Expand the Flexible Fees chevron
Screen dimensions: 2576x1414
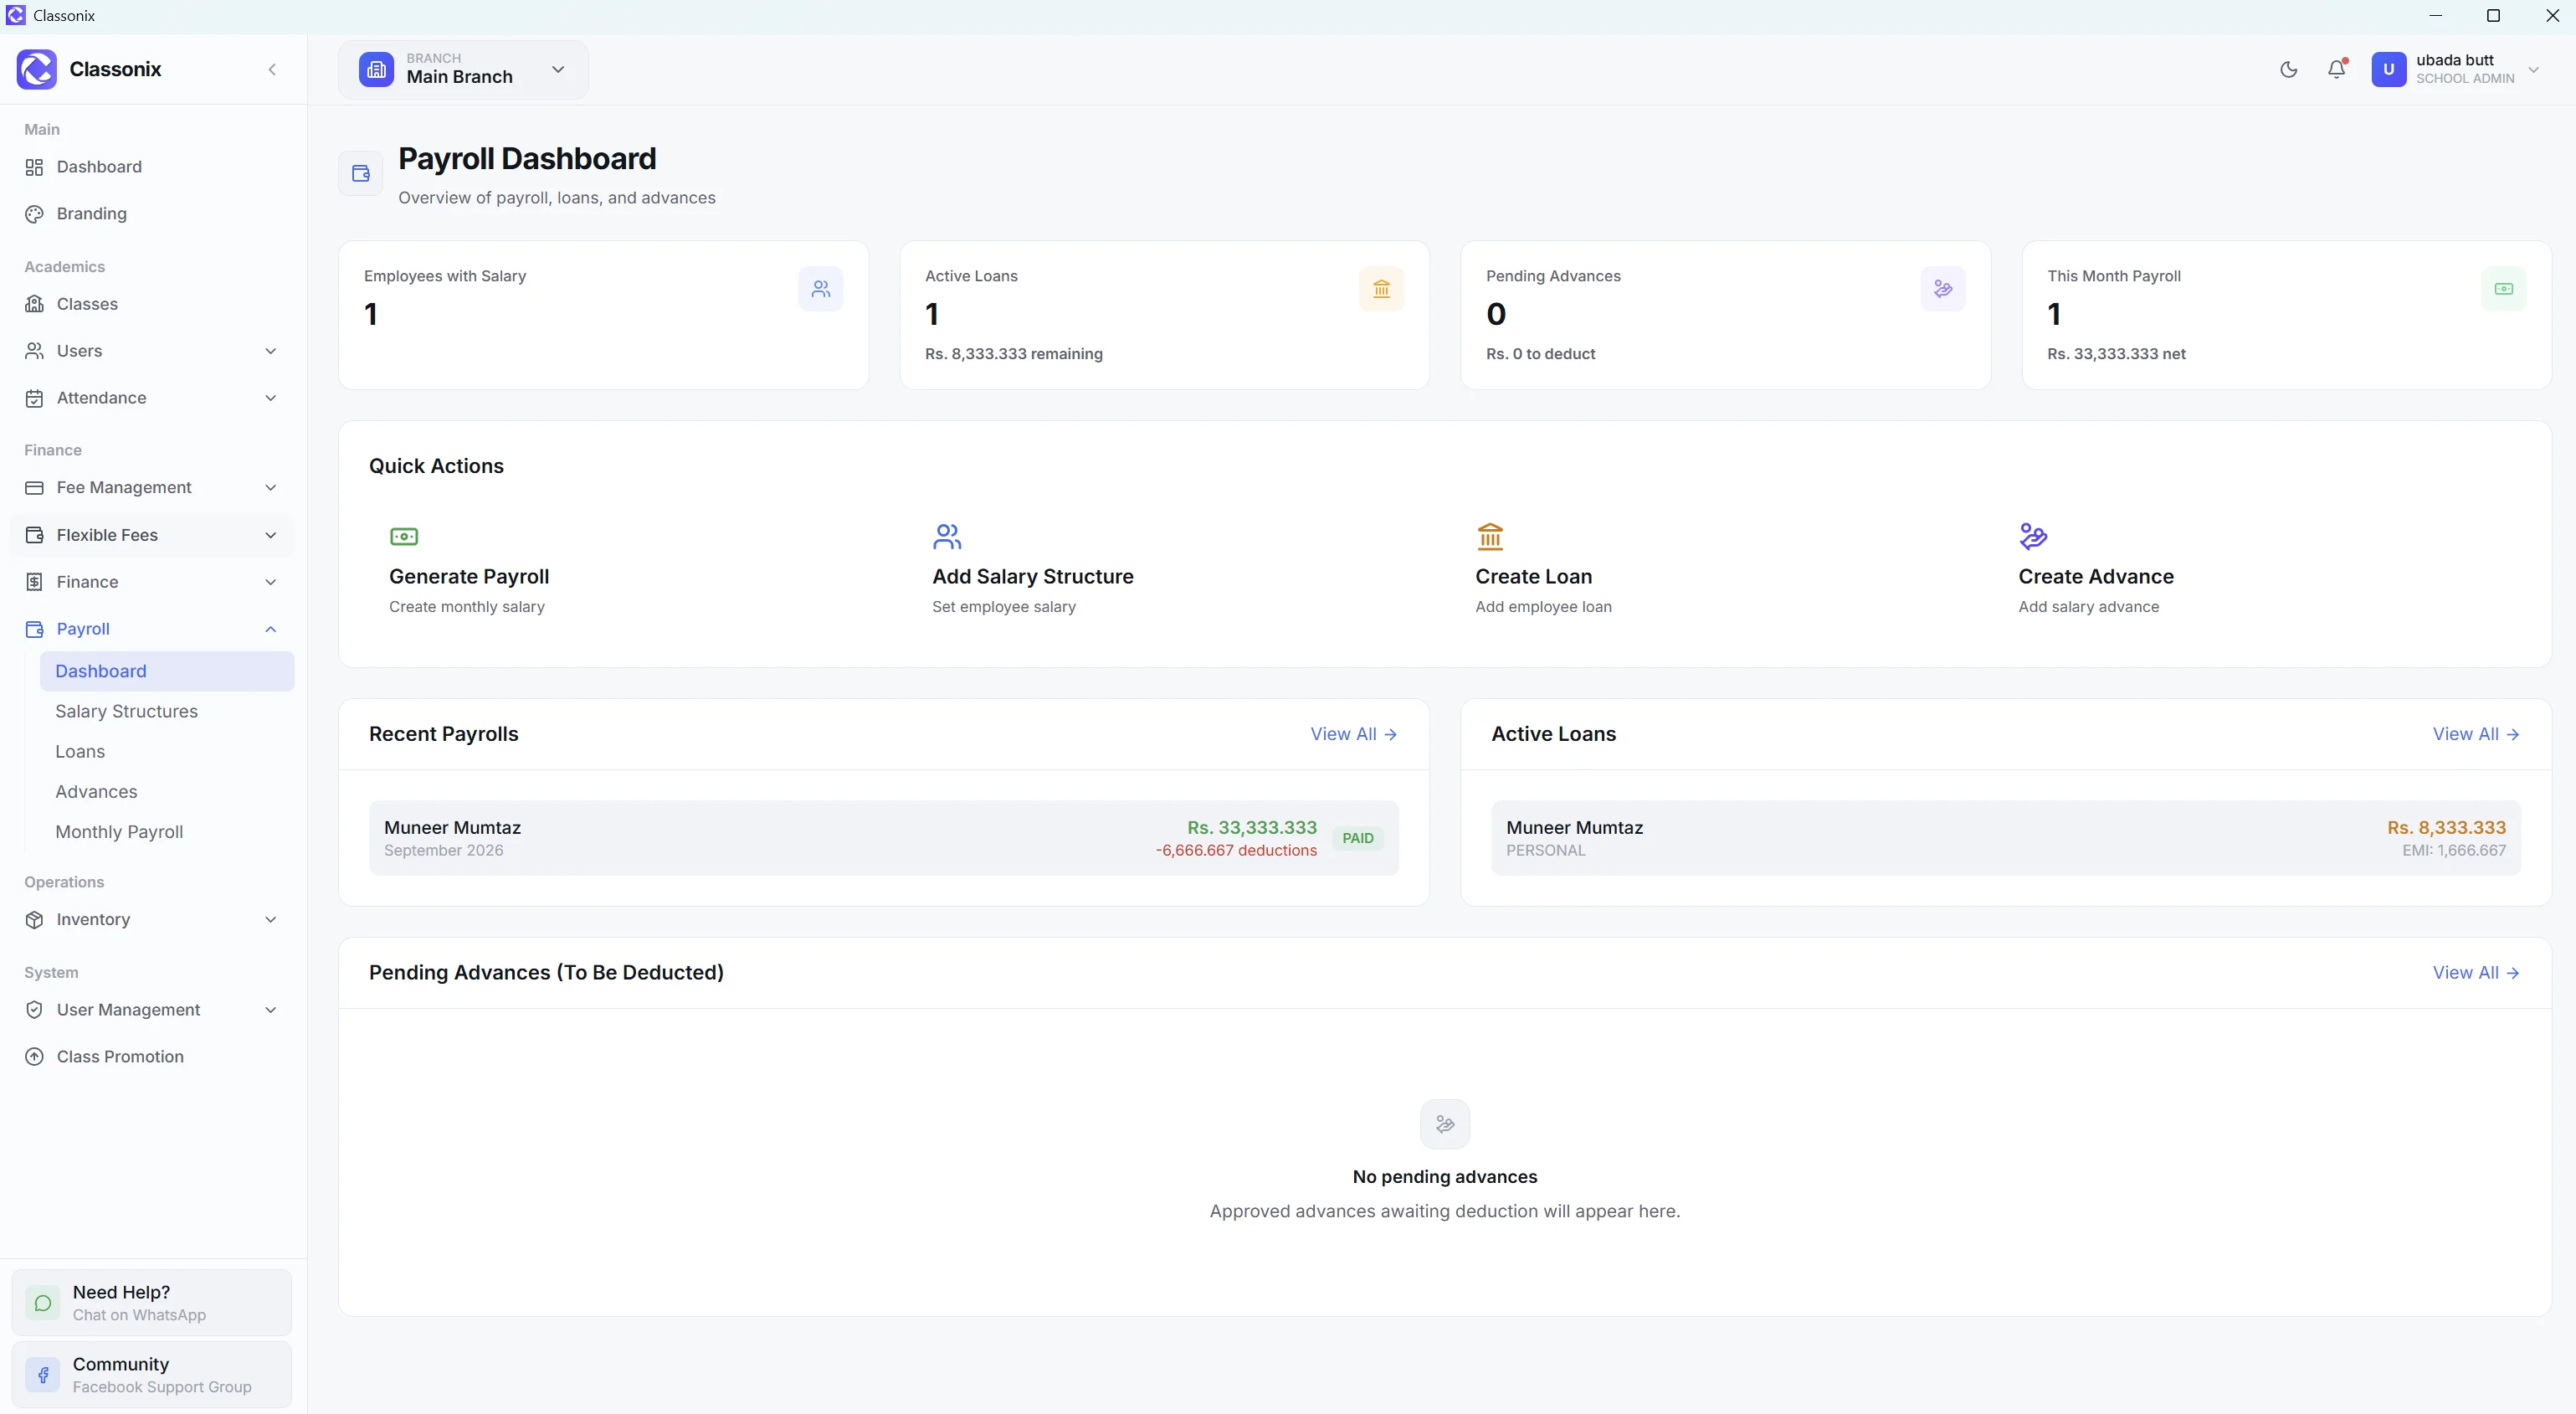pos(270,535)
